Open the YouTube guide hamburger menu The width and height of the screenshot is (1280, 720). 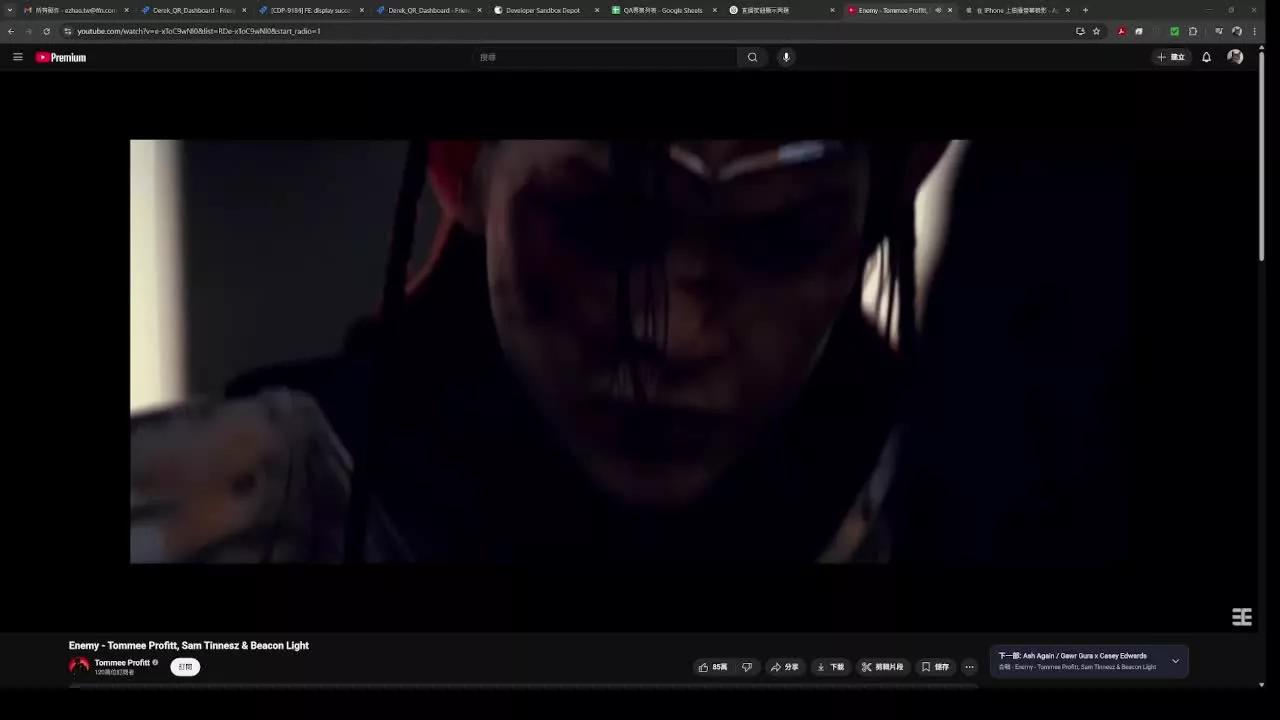(x=17, y=57)
